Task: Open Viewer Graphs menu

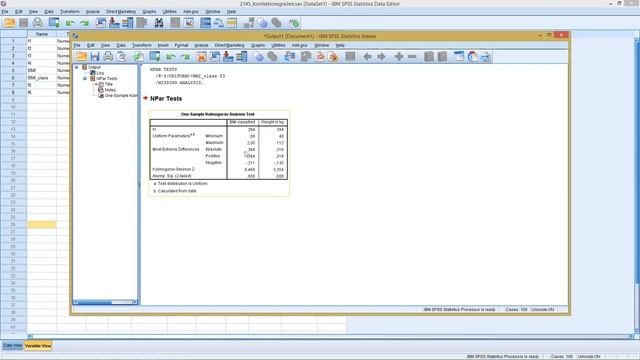Action: pos(258,45)
